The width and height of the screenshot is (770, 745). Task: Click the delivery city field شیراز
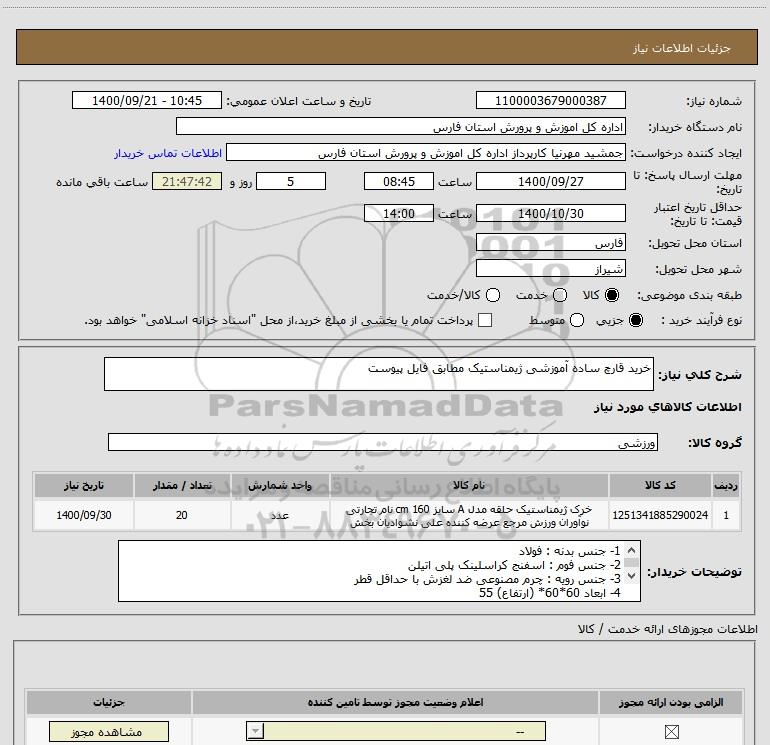(x=550, y=268)
